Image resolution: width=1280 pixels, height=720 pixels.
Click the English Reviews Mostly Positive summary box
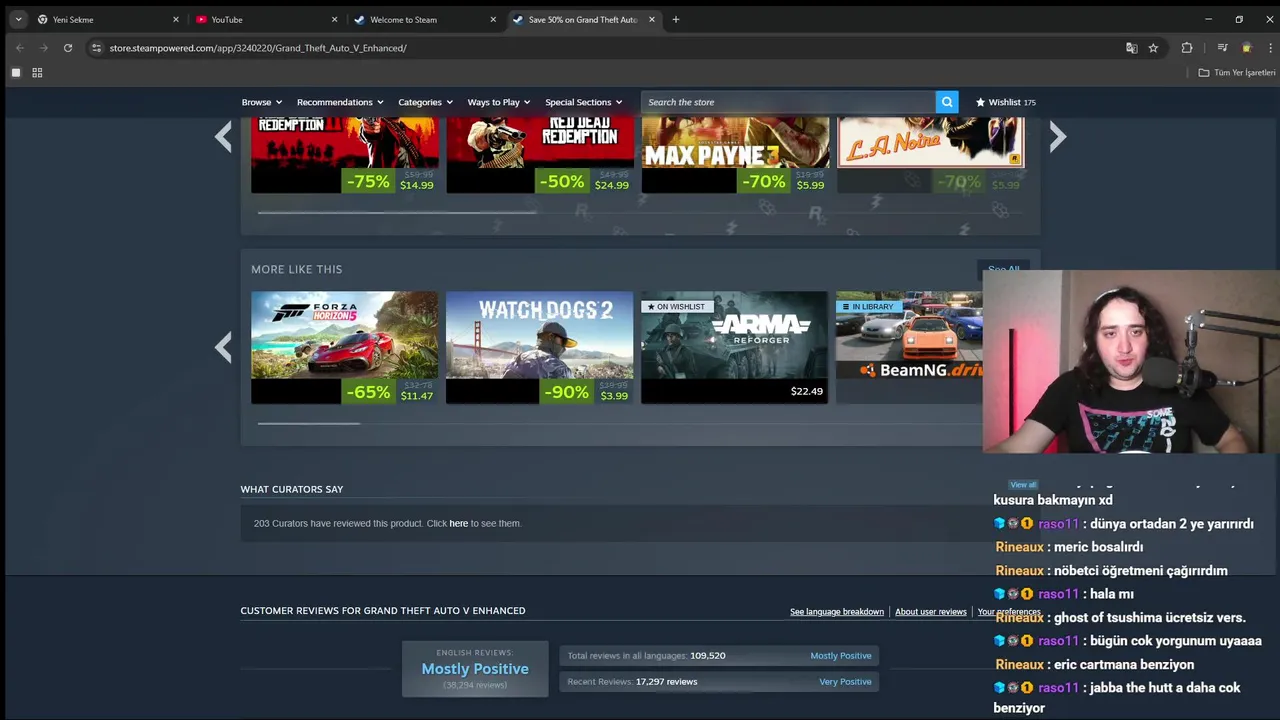tap(475, 668)
